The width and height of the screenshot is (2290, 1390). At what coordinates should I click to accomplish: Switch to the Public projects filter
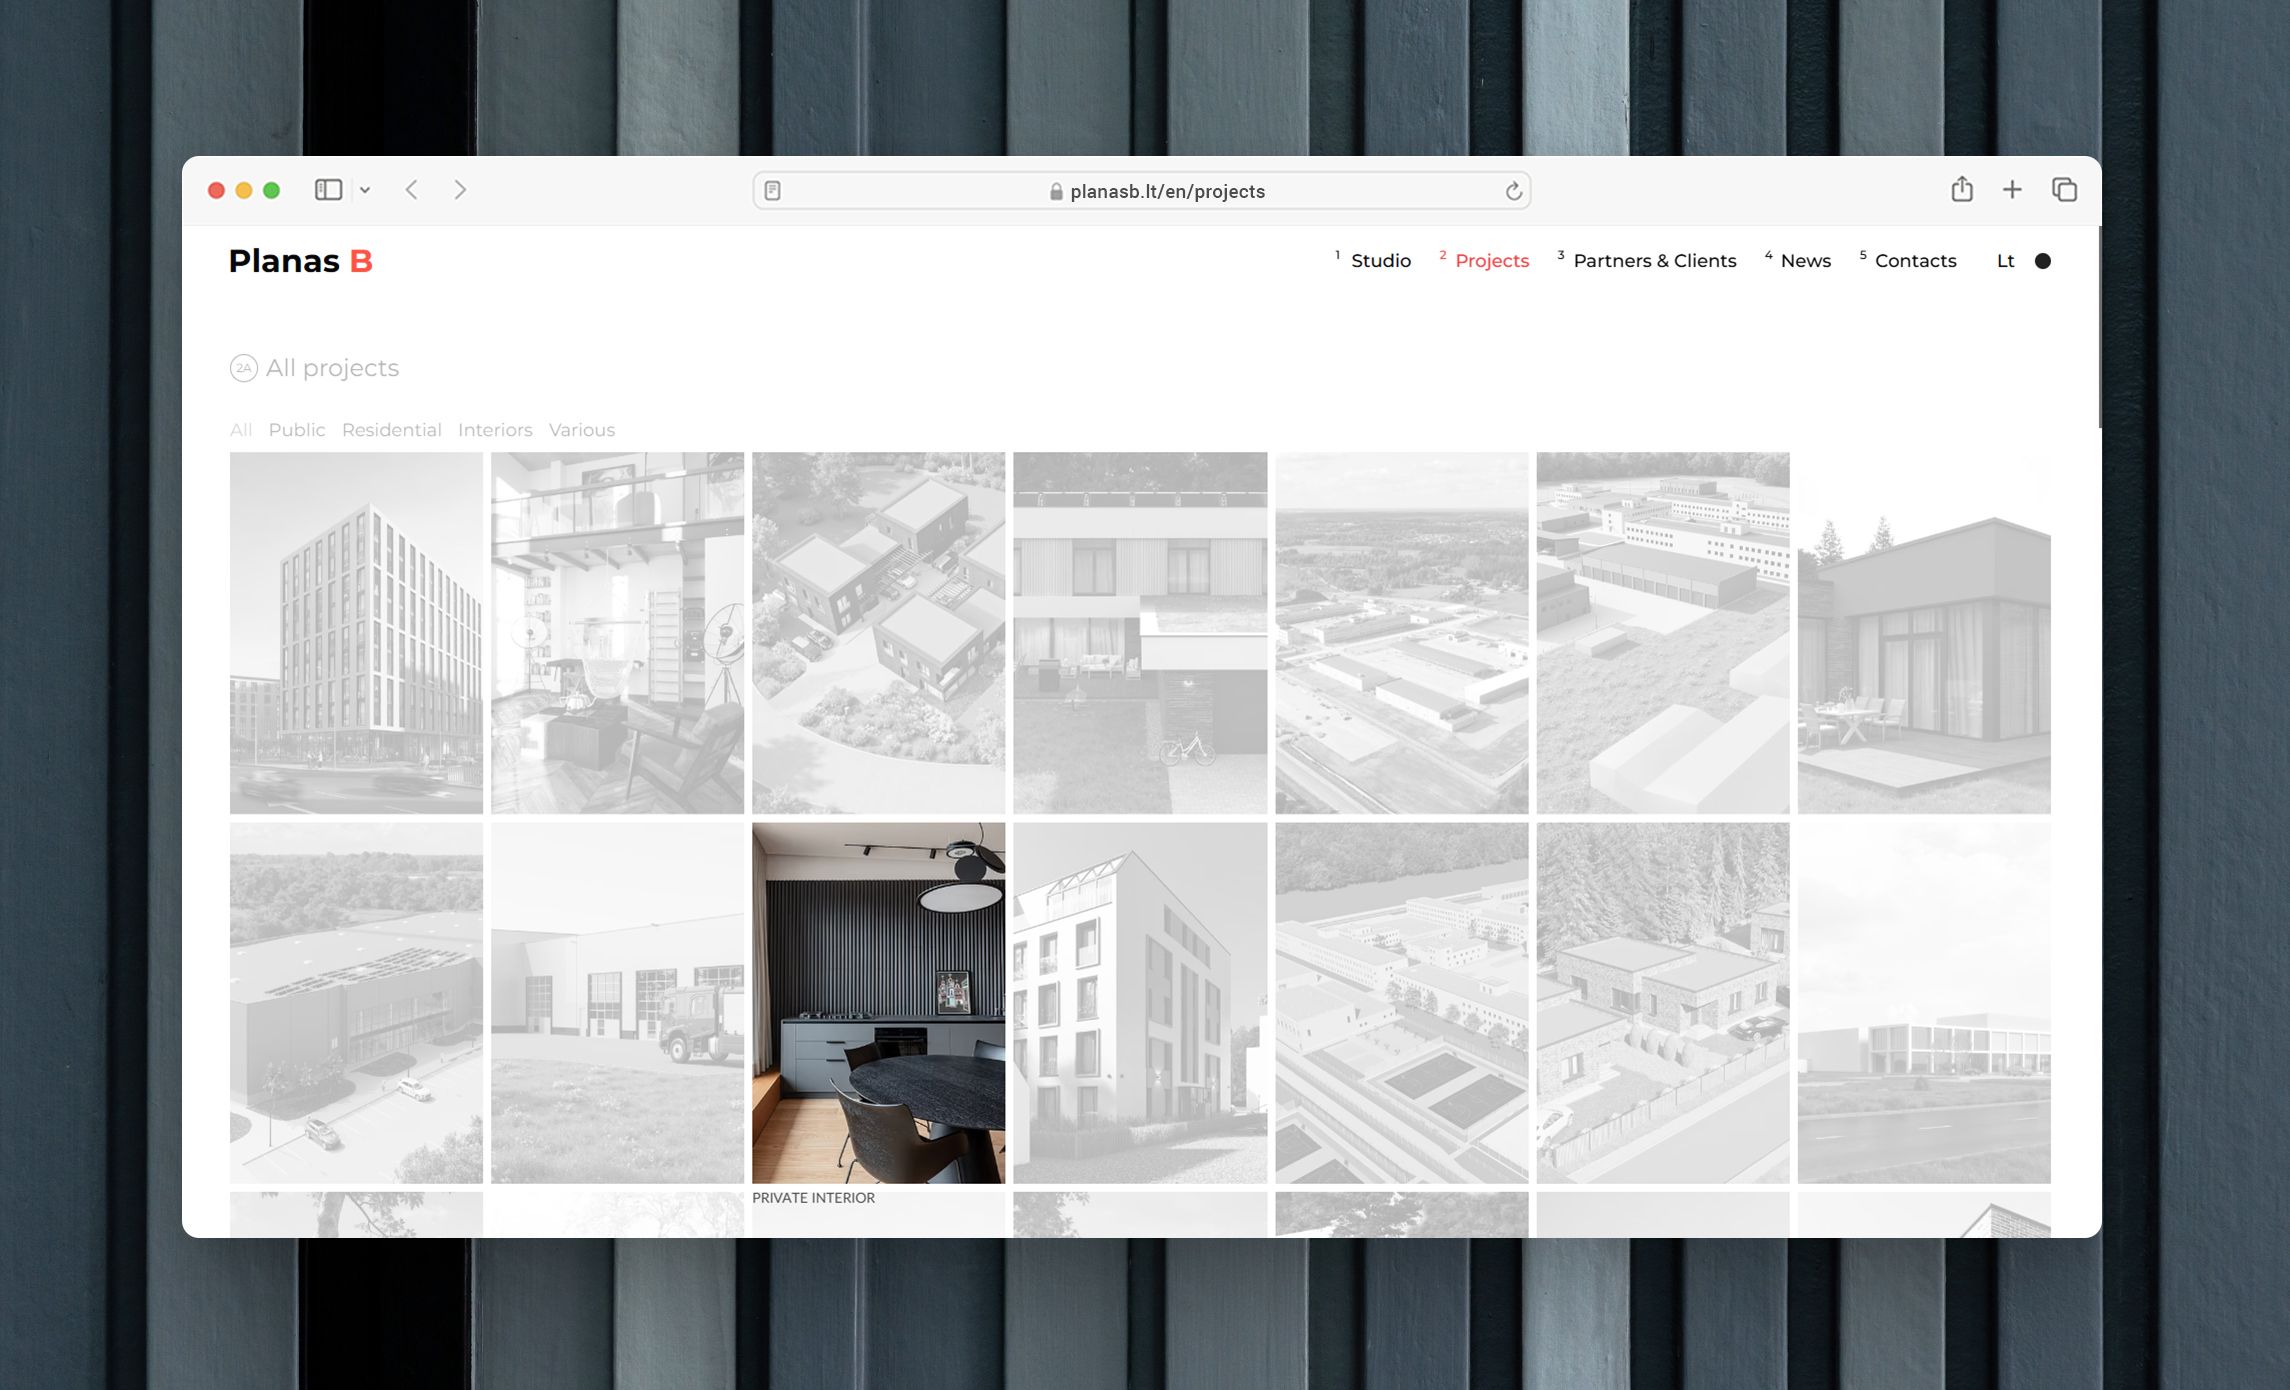pos(296,429)
